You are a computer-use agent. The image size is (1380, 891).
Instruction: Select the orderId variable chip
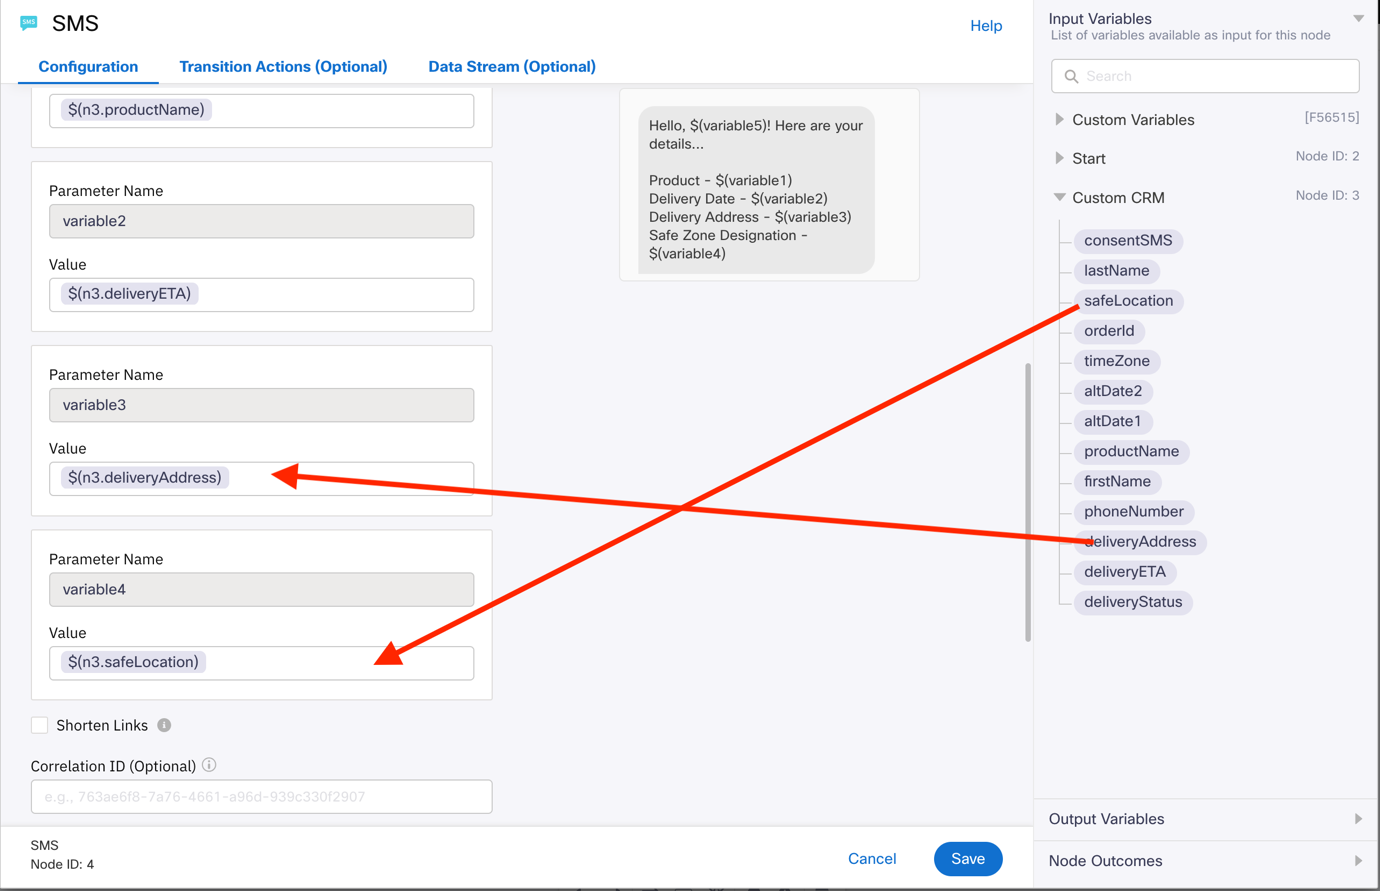pos(1109,331)
